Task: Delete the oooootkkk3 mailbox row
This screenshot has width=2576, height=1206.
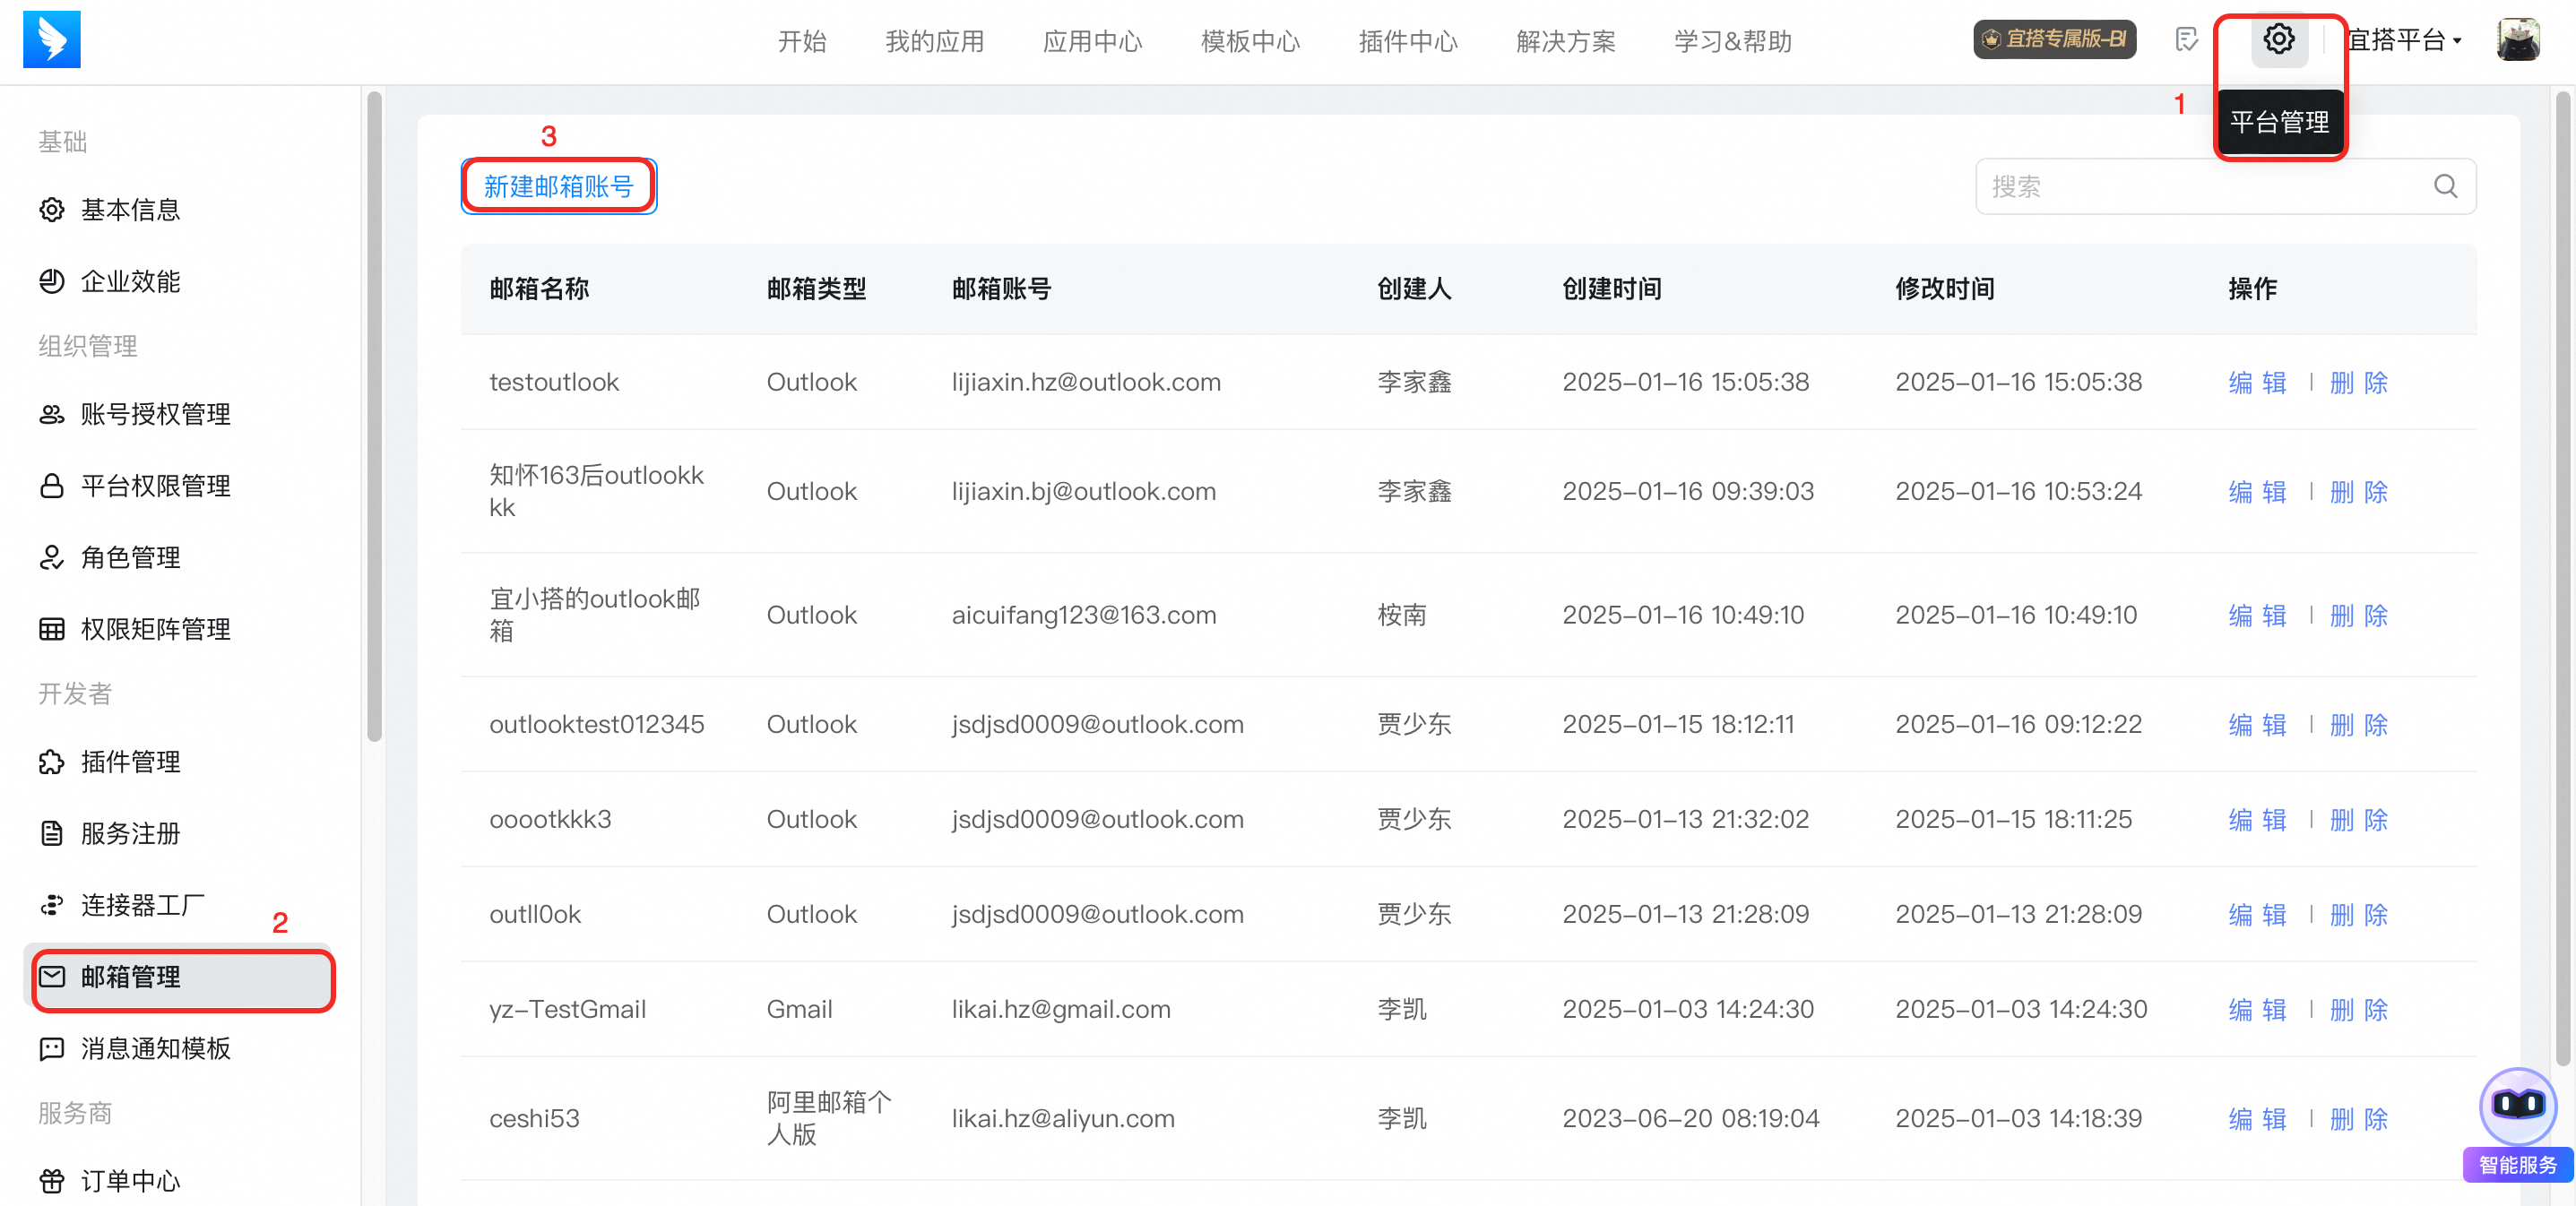Action: [2358, 820]
